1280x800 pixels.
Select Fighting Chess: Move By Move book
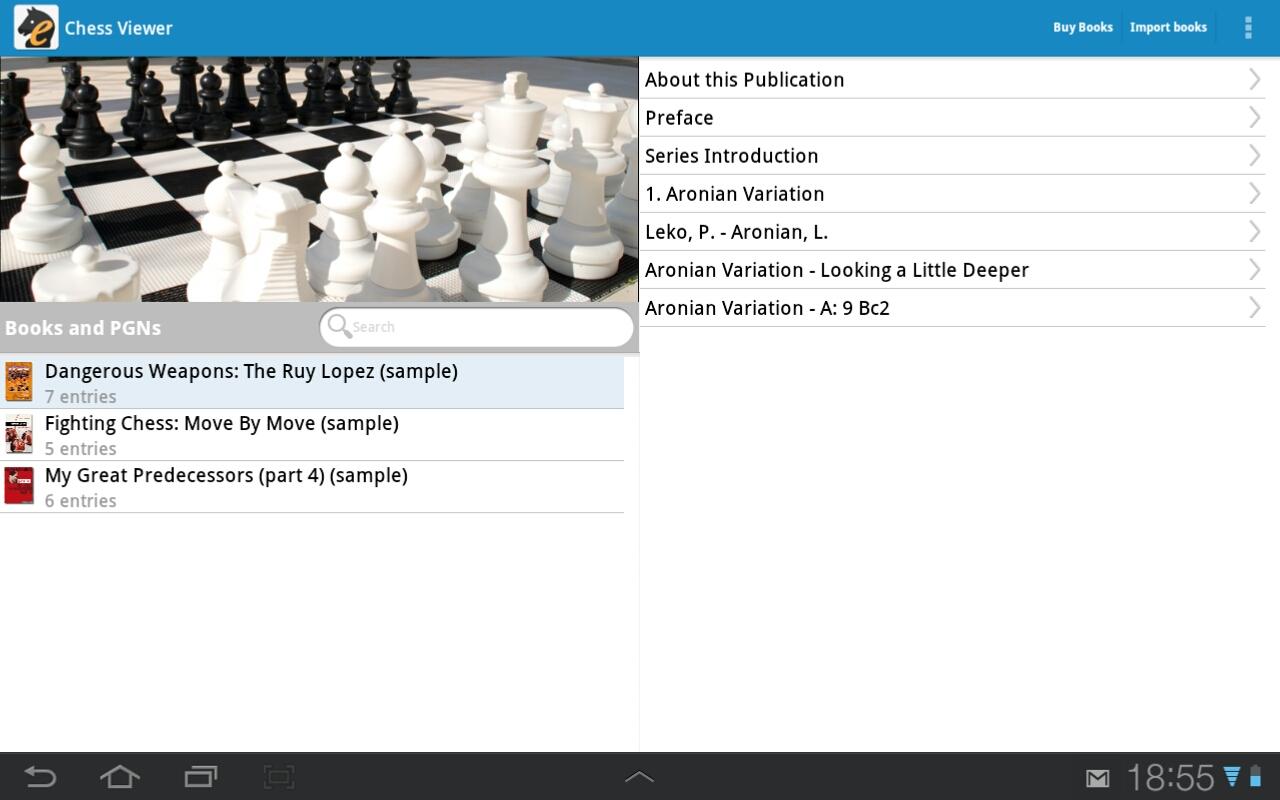tap(312, 435)
